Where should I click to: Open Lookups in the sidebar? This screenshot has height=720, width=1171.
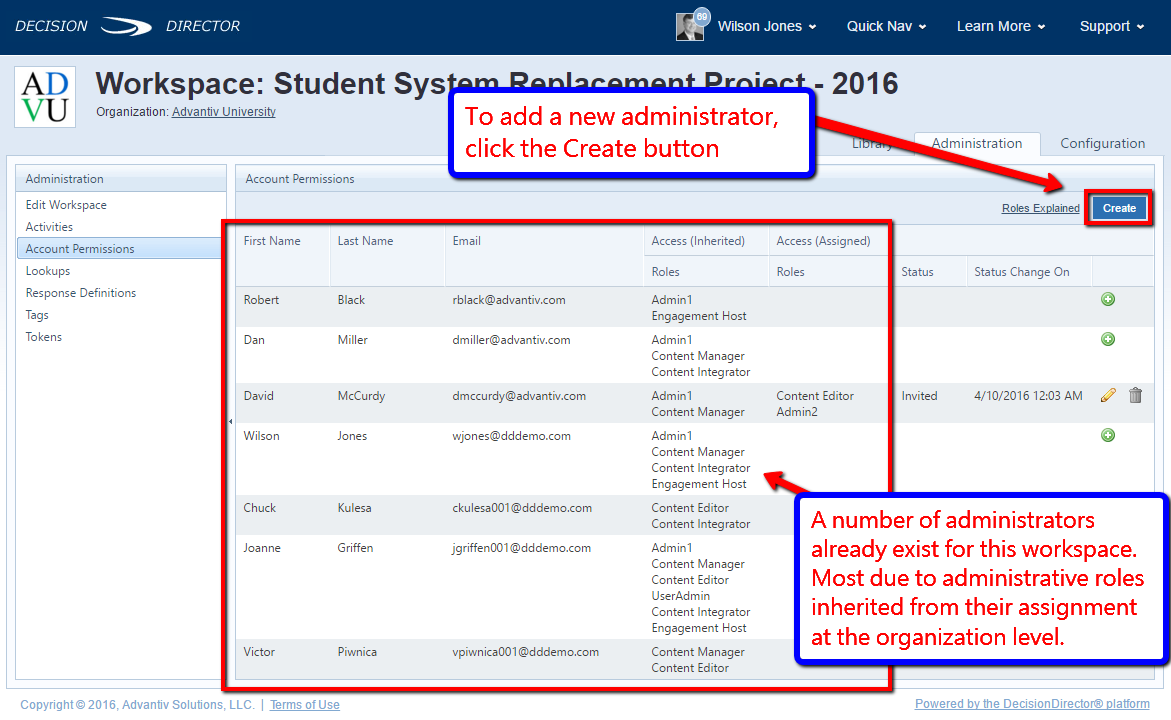click(x=48, y=271)
